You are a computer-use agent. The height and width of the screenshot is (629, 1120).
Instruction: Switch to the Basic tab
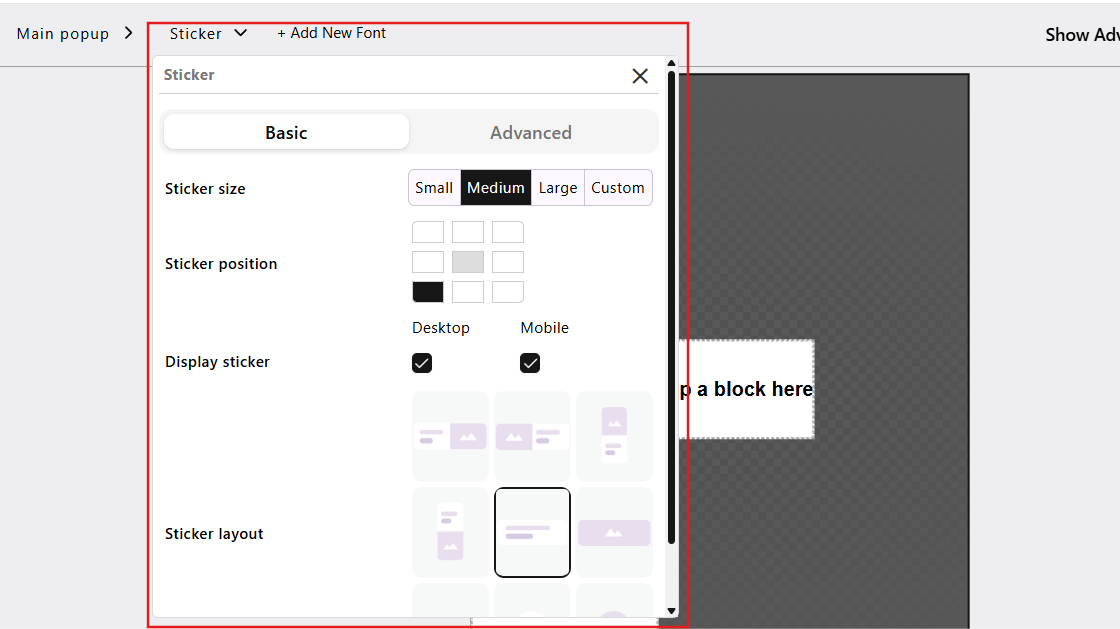[x=286, y=132]
